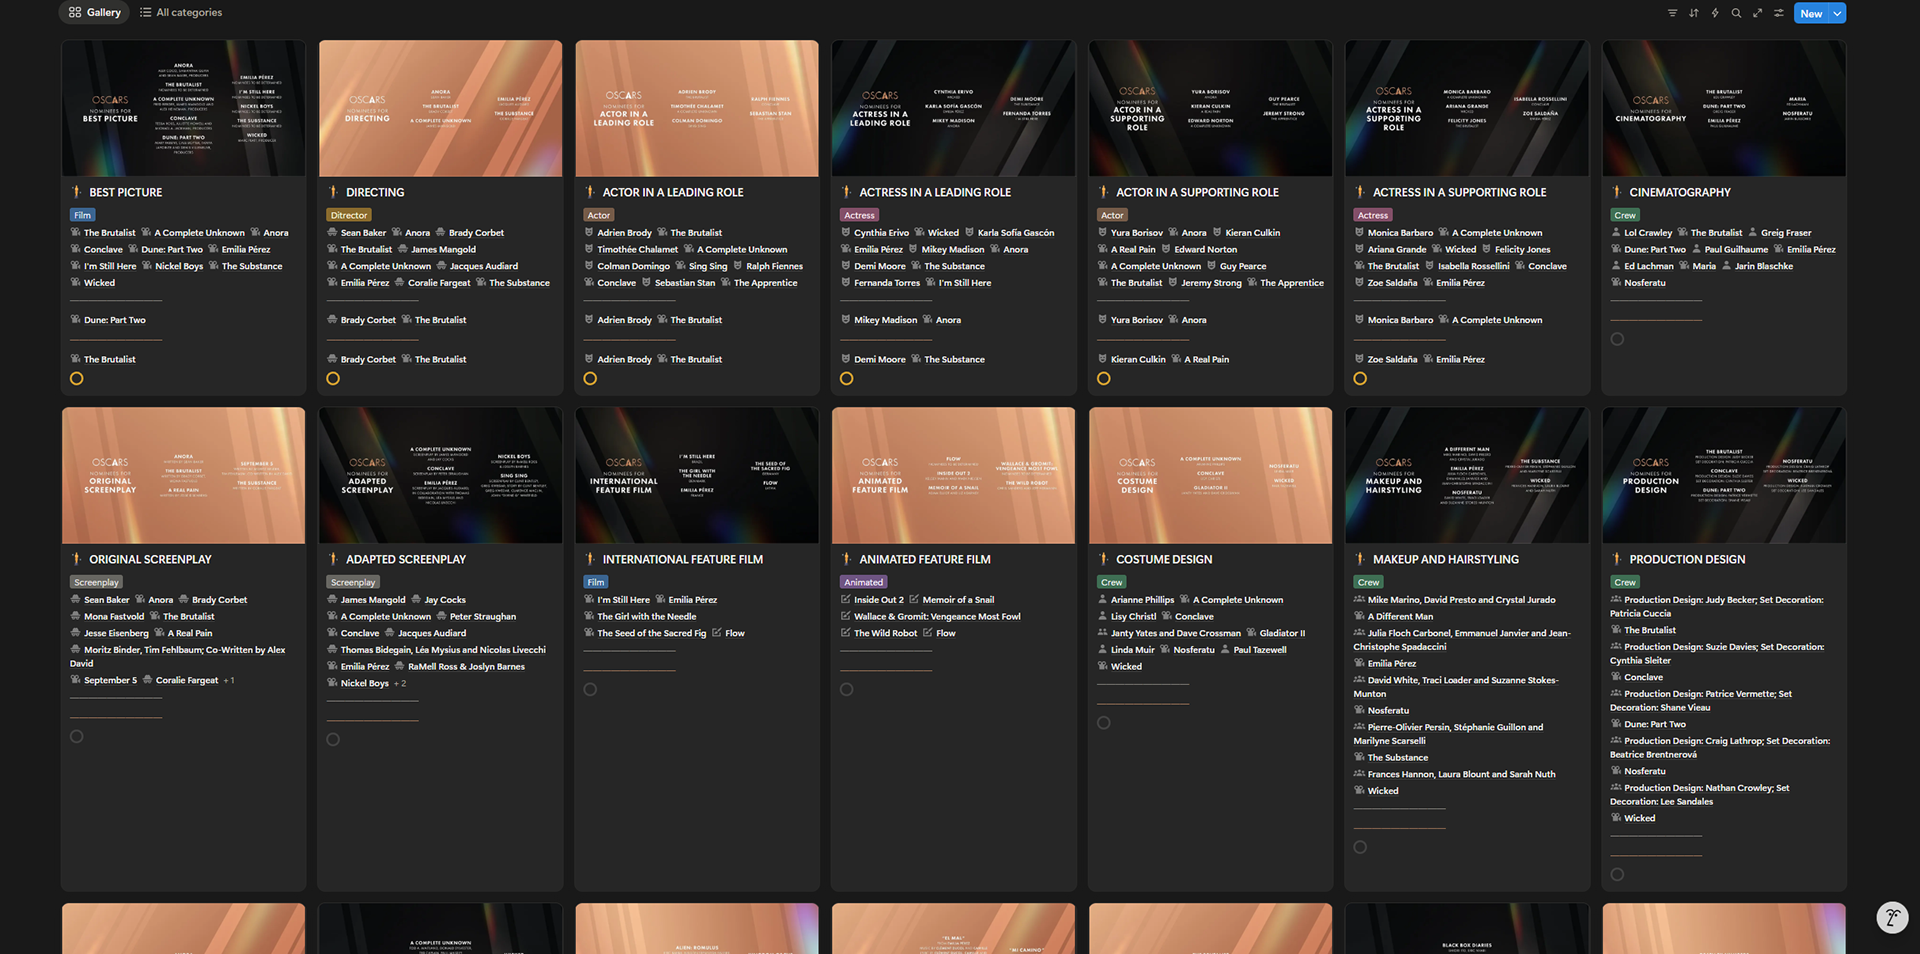Click the page icon beside INTERNATIONAL FEATURE FILM
Image resolution: width=1920 pixels, height=954 pixels.
(590, 559)
